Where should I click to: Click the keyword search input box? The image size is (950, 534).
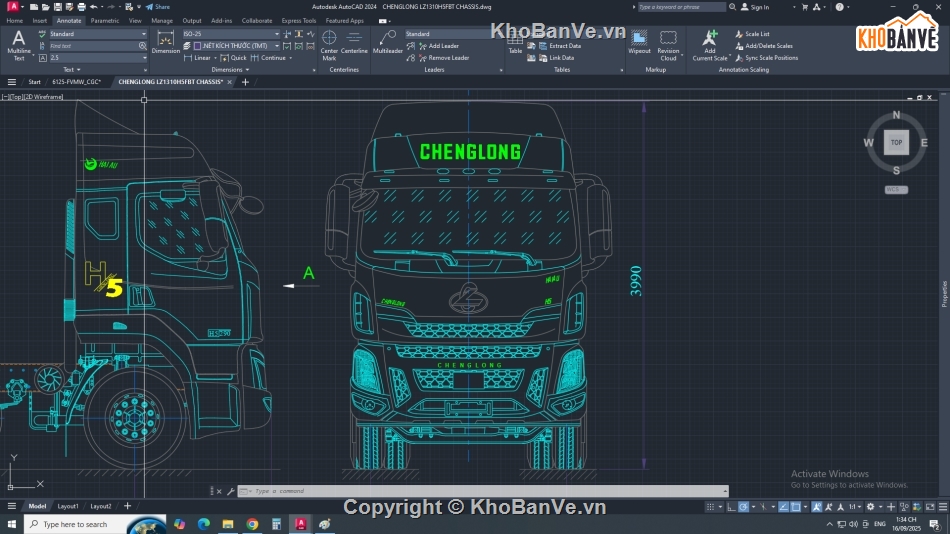click(681, 7)
